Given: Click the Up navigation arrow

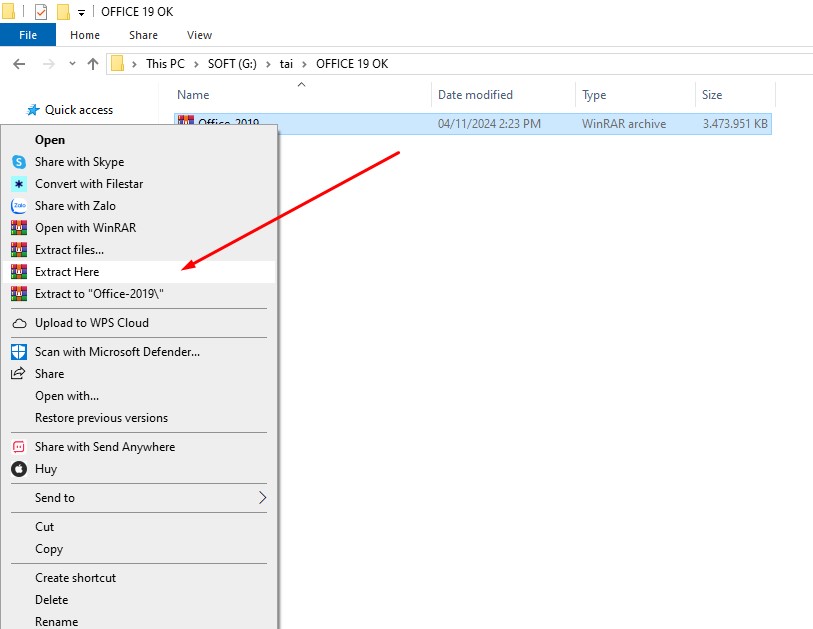Looking at the screenshot, I should tap(91, 63).
